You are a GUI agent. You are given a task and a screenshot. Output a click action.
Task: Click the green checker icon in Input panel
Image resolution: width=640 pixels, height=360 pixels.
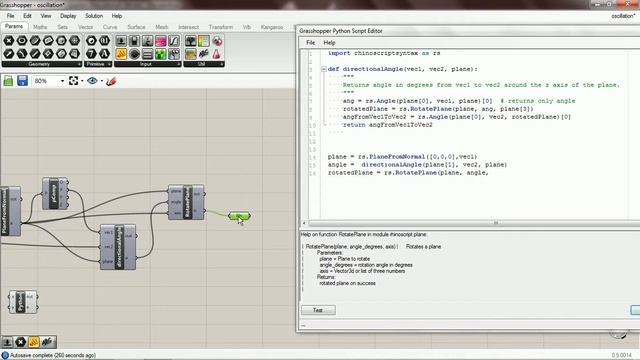(160, 54)
